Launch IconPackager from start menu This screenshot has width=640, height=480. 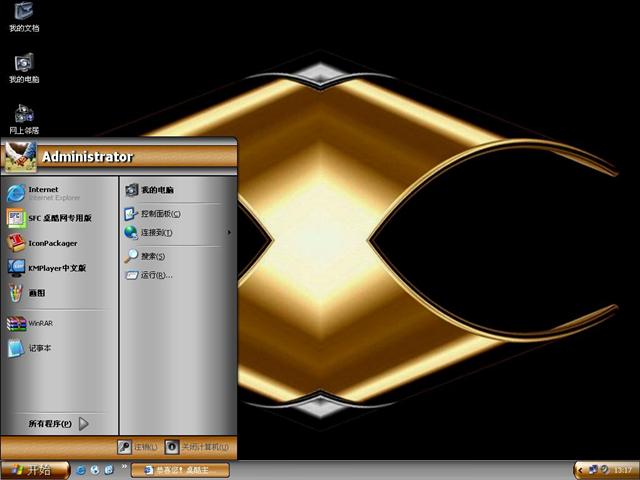point(59,243)
